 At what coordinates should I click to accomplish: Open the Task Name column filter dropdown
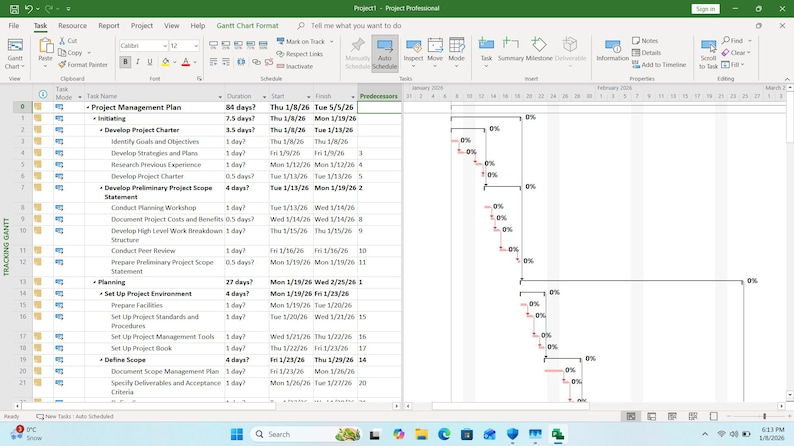(x=220, y=97)
